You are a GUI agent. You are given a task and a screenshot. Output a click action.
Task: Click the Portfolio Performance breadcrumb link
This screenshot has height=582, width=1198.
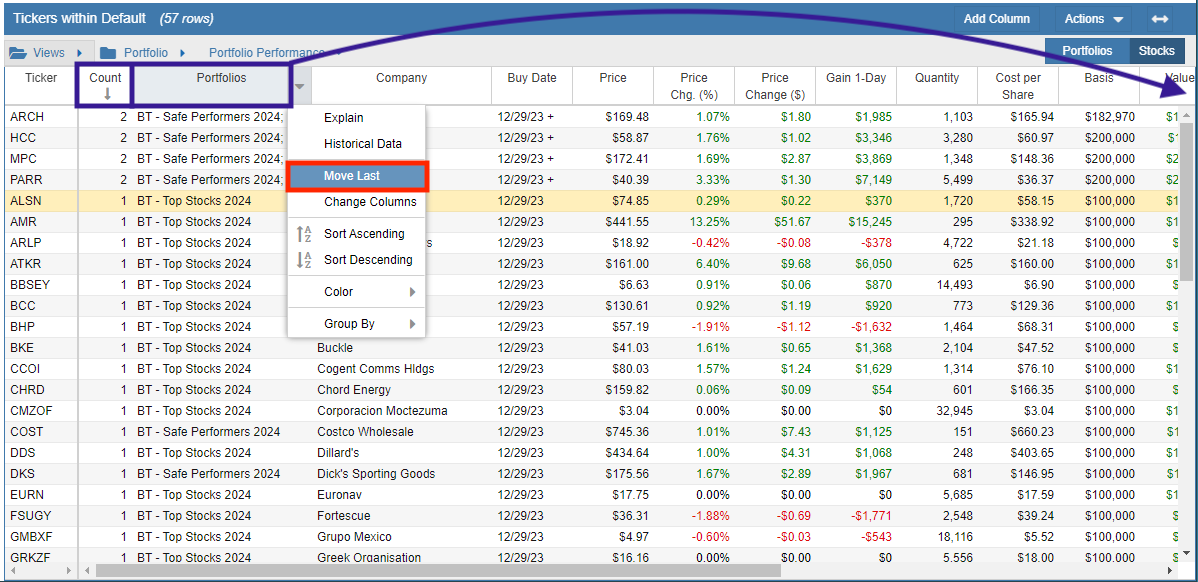pyautogui.click(x=267, y=53)
